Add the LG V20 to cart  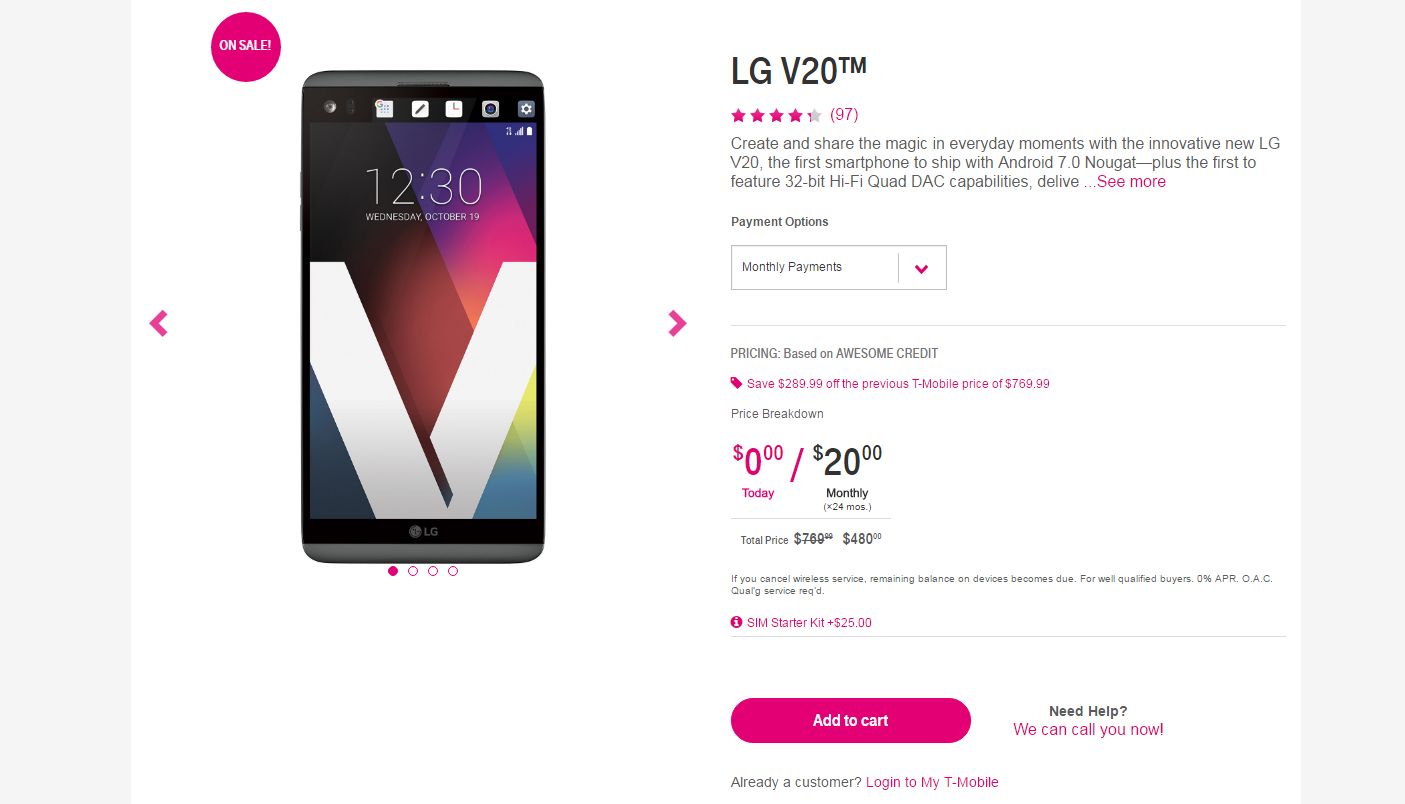click(851, 720)
